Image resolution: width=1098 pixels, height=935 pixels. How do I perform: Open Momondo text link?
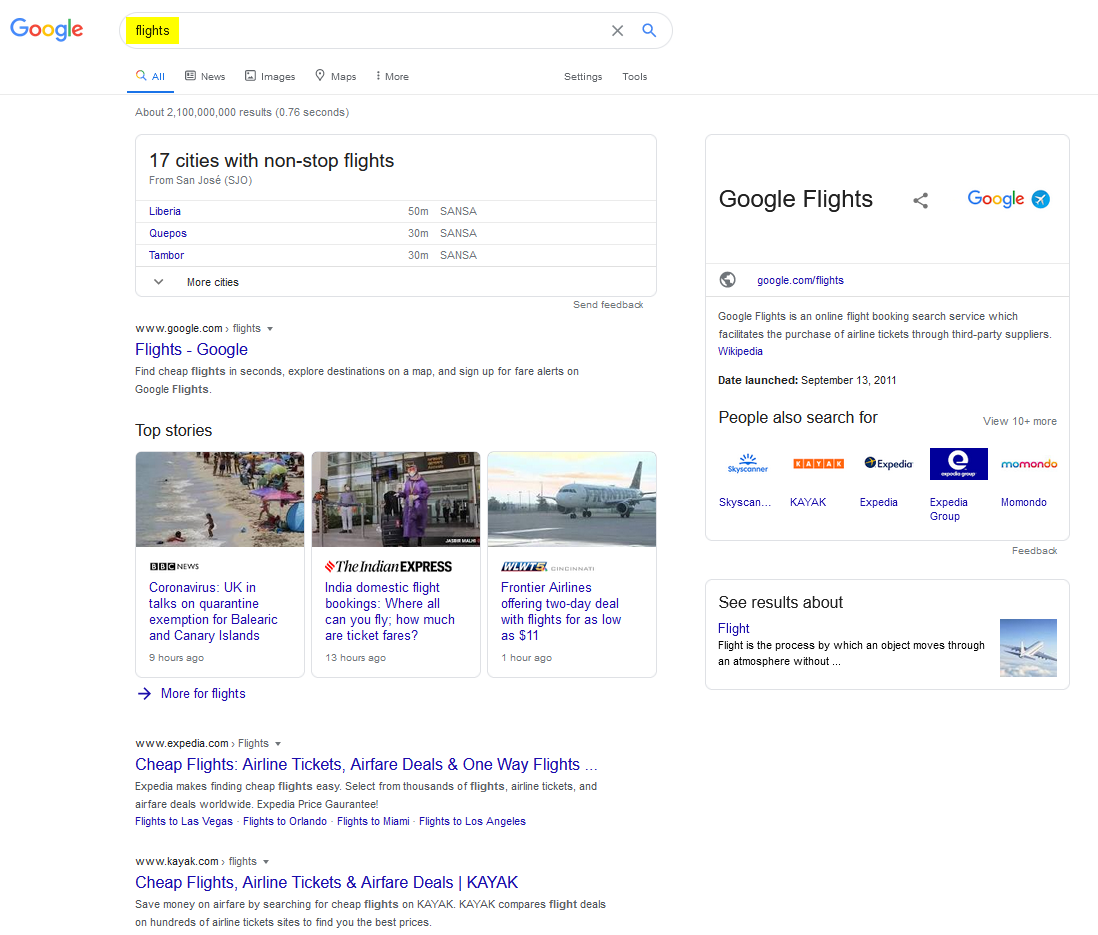pos(1024,502)
